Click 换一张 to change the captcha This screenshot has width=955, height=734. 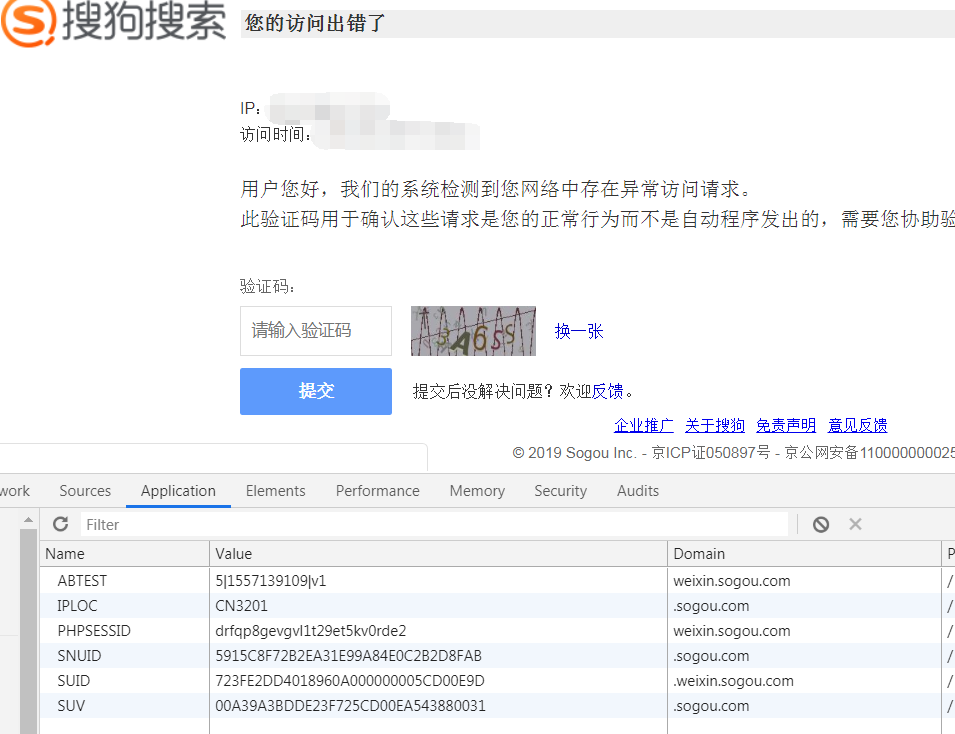click(x=579, y=331)
